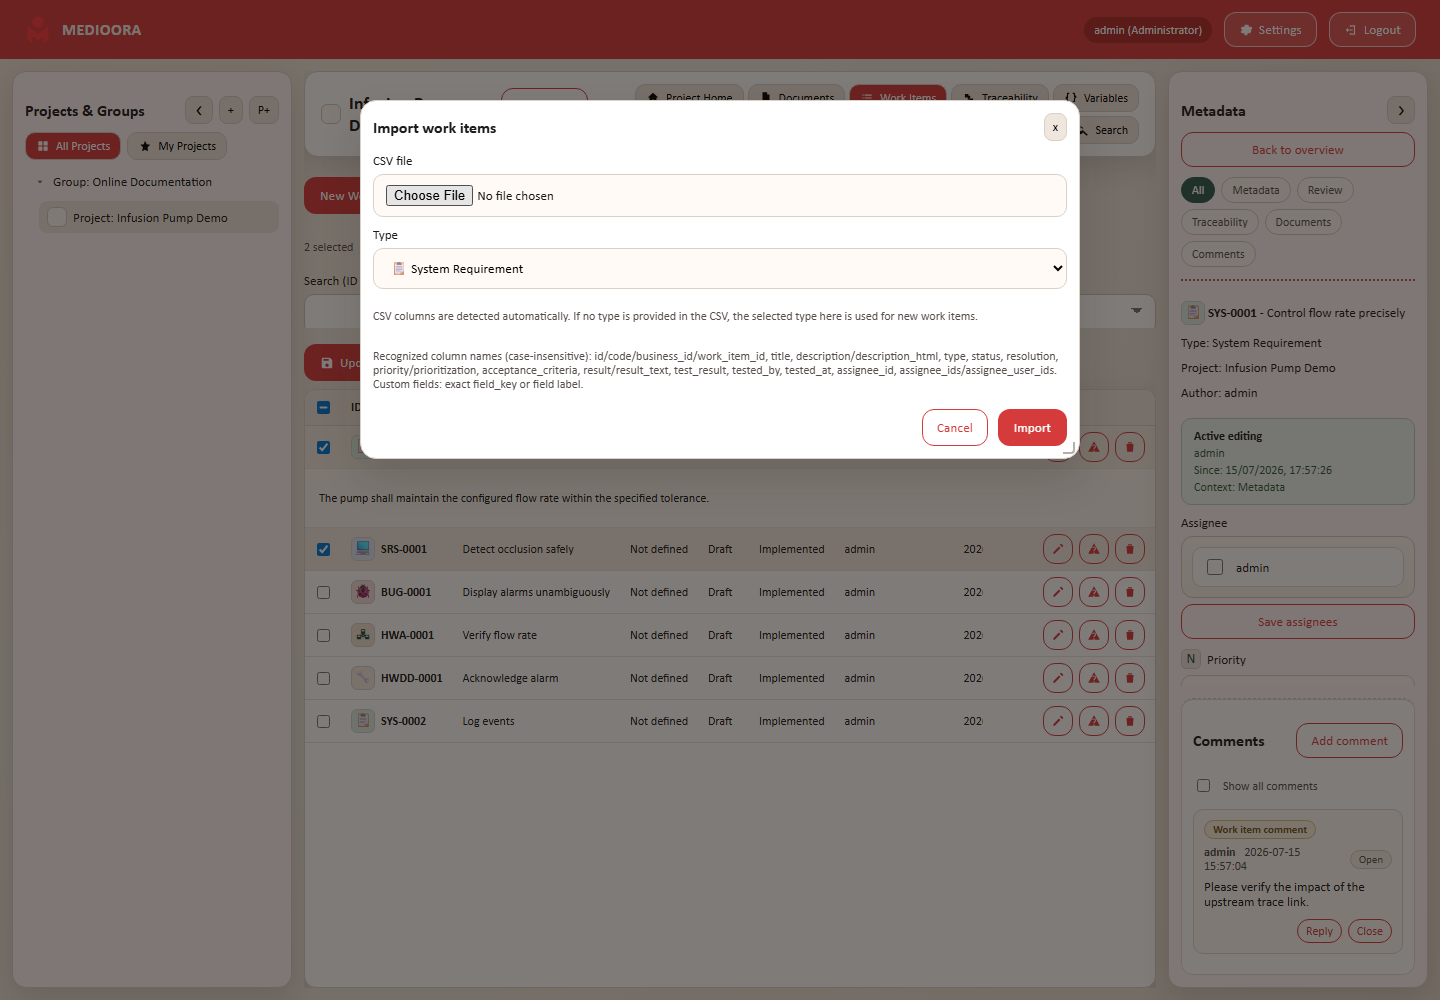The image size is (1440, 1000).
Task: Open the search field dropdown arrow
Action: pos(1136,311)
